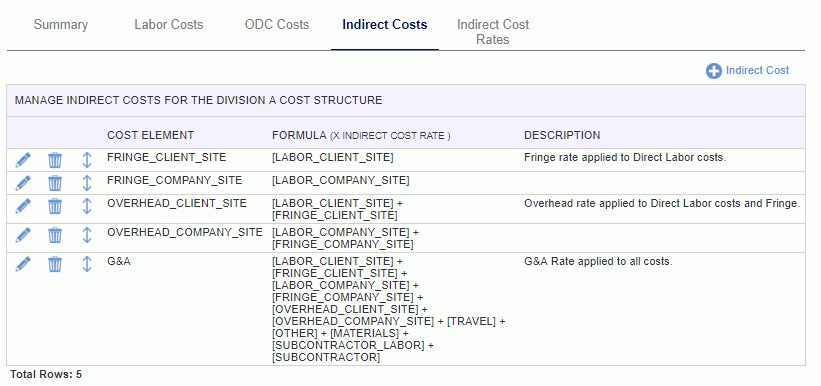This screenshot has height=386, width=821.
Task: Click reorder arrows for FRINGE_COMPANY_SITE
Action: point(87,183)
